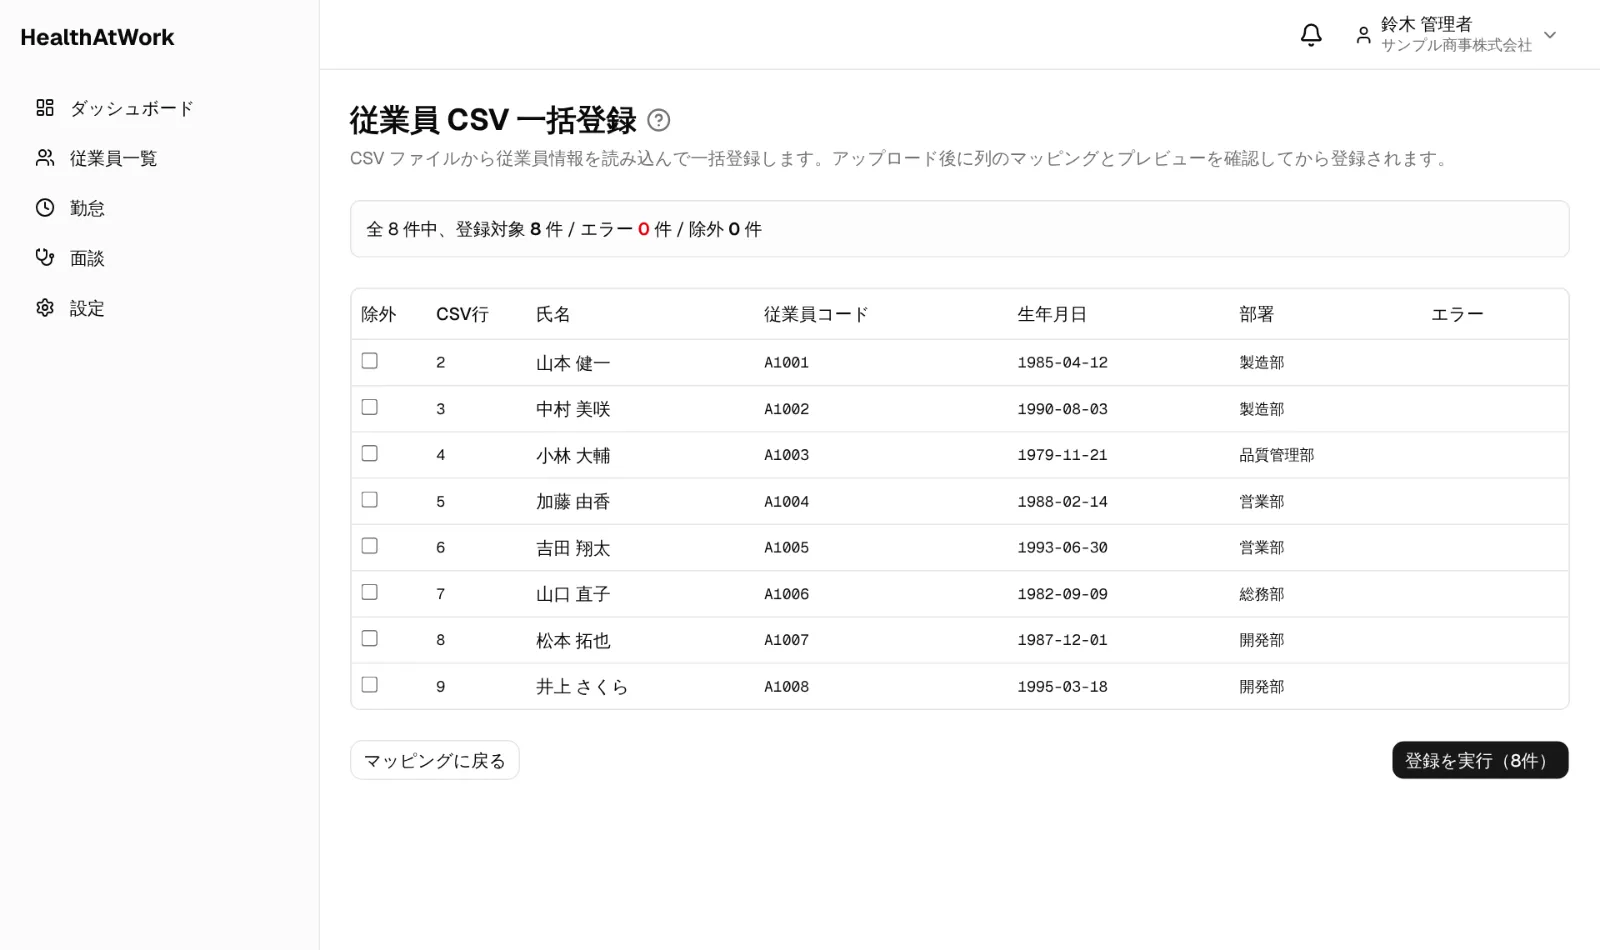1600x950 pixels.
Task: Click the summary line 全 8 件中
Action: pyautogui.click(x=564, y=229)
